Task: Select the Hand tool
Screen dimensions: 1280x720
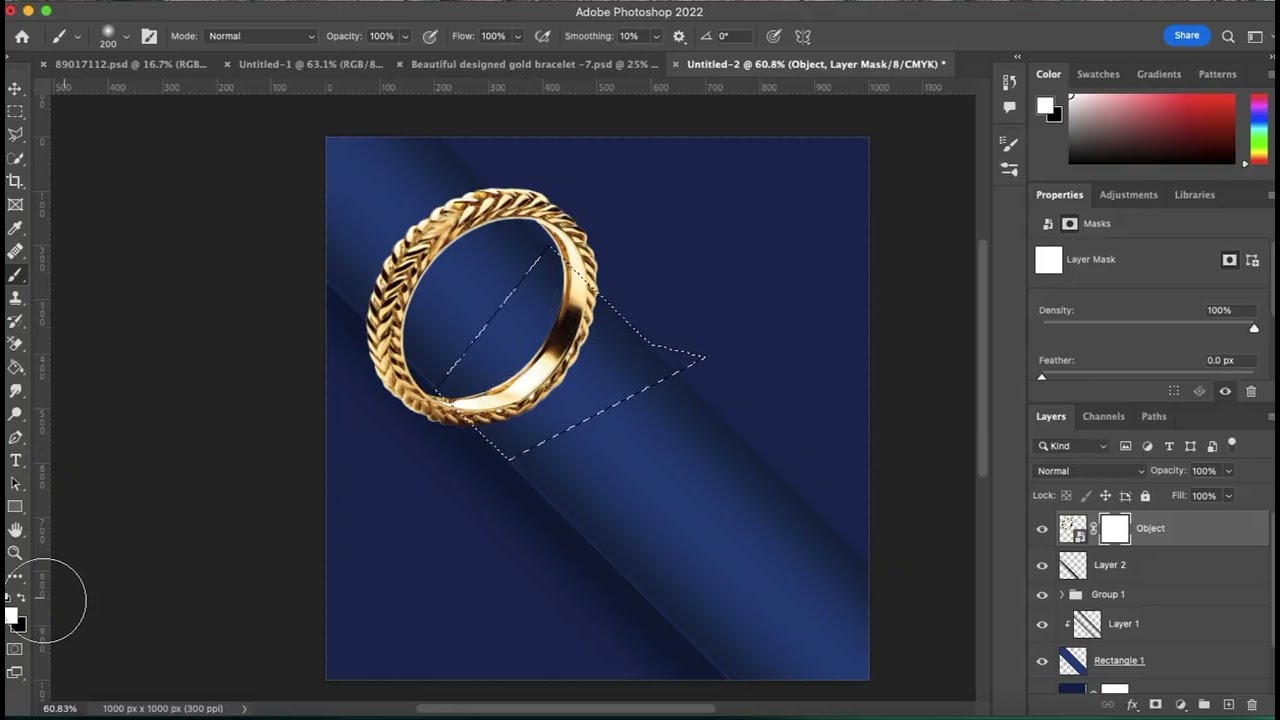Action: click(15, 530)
